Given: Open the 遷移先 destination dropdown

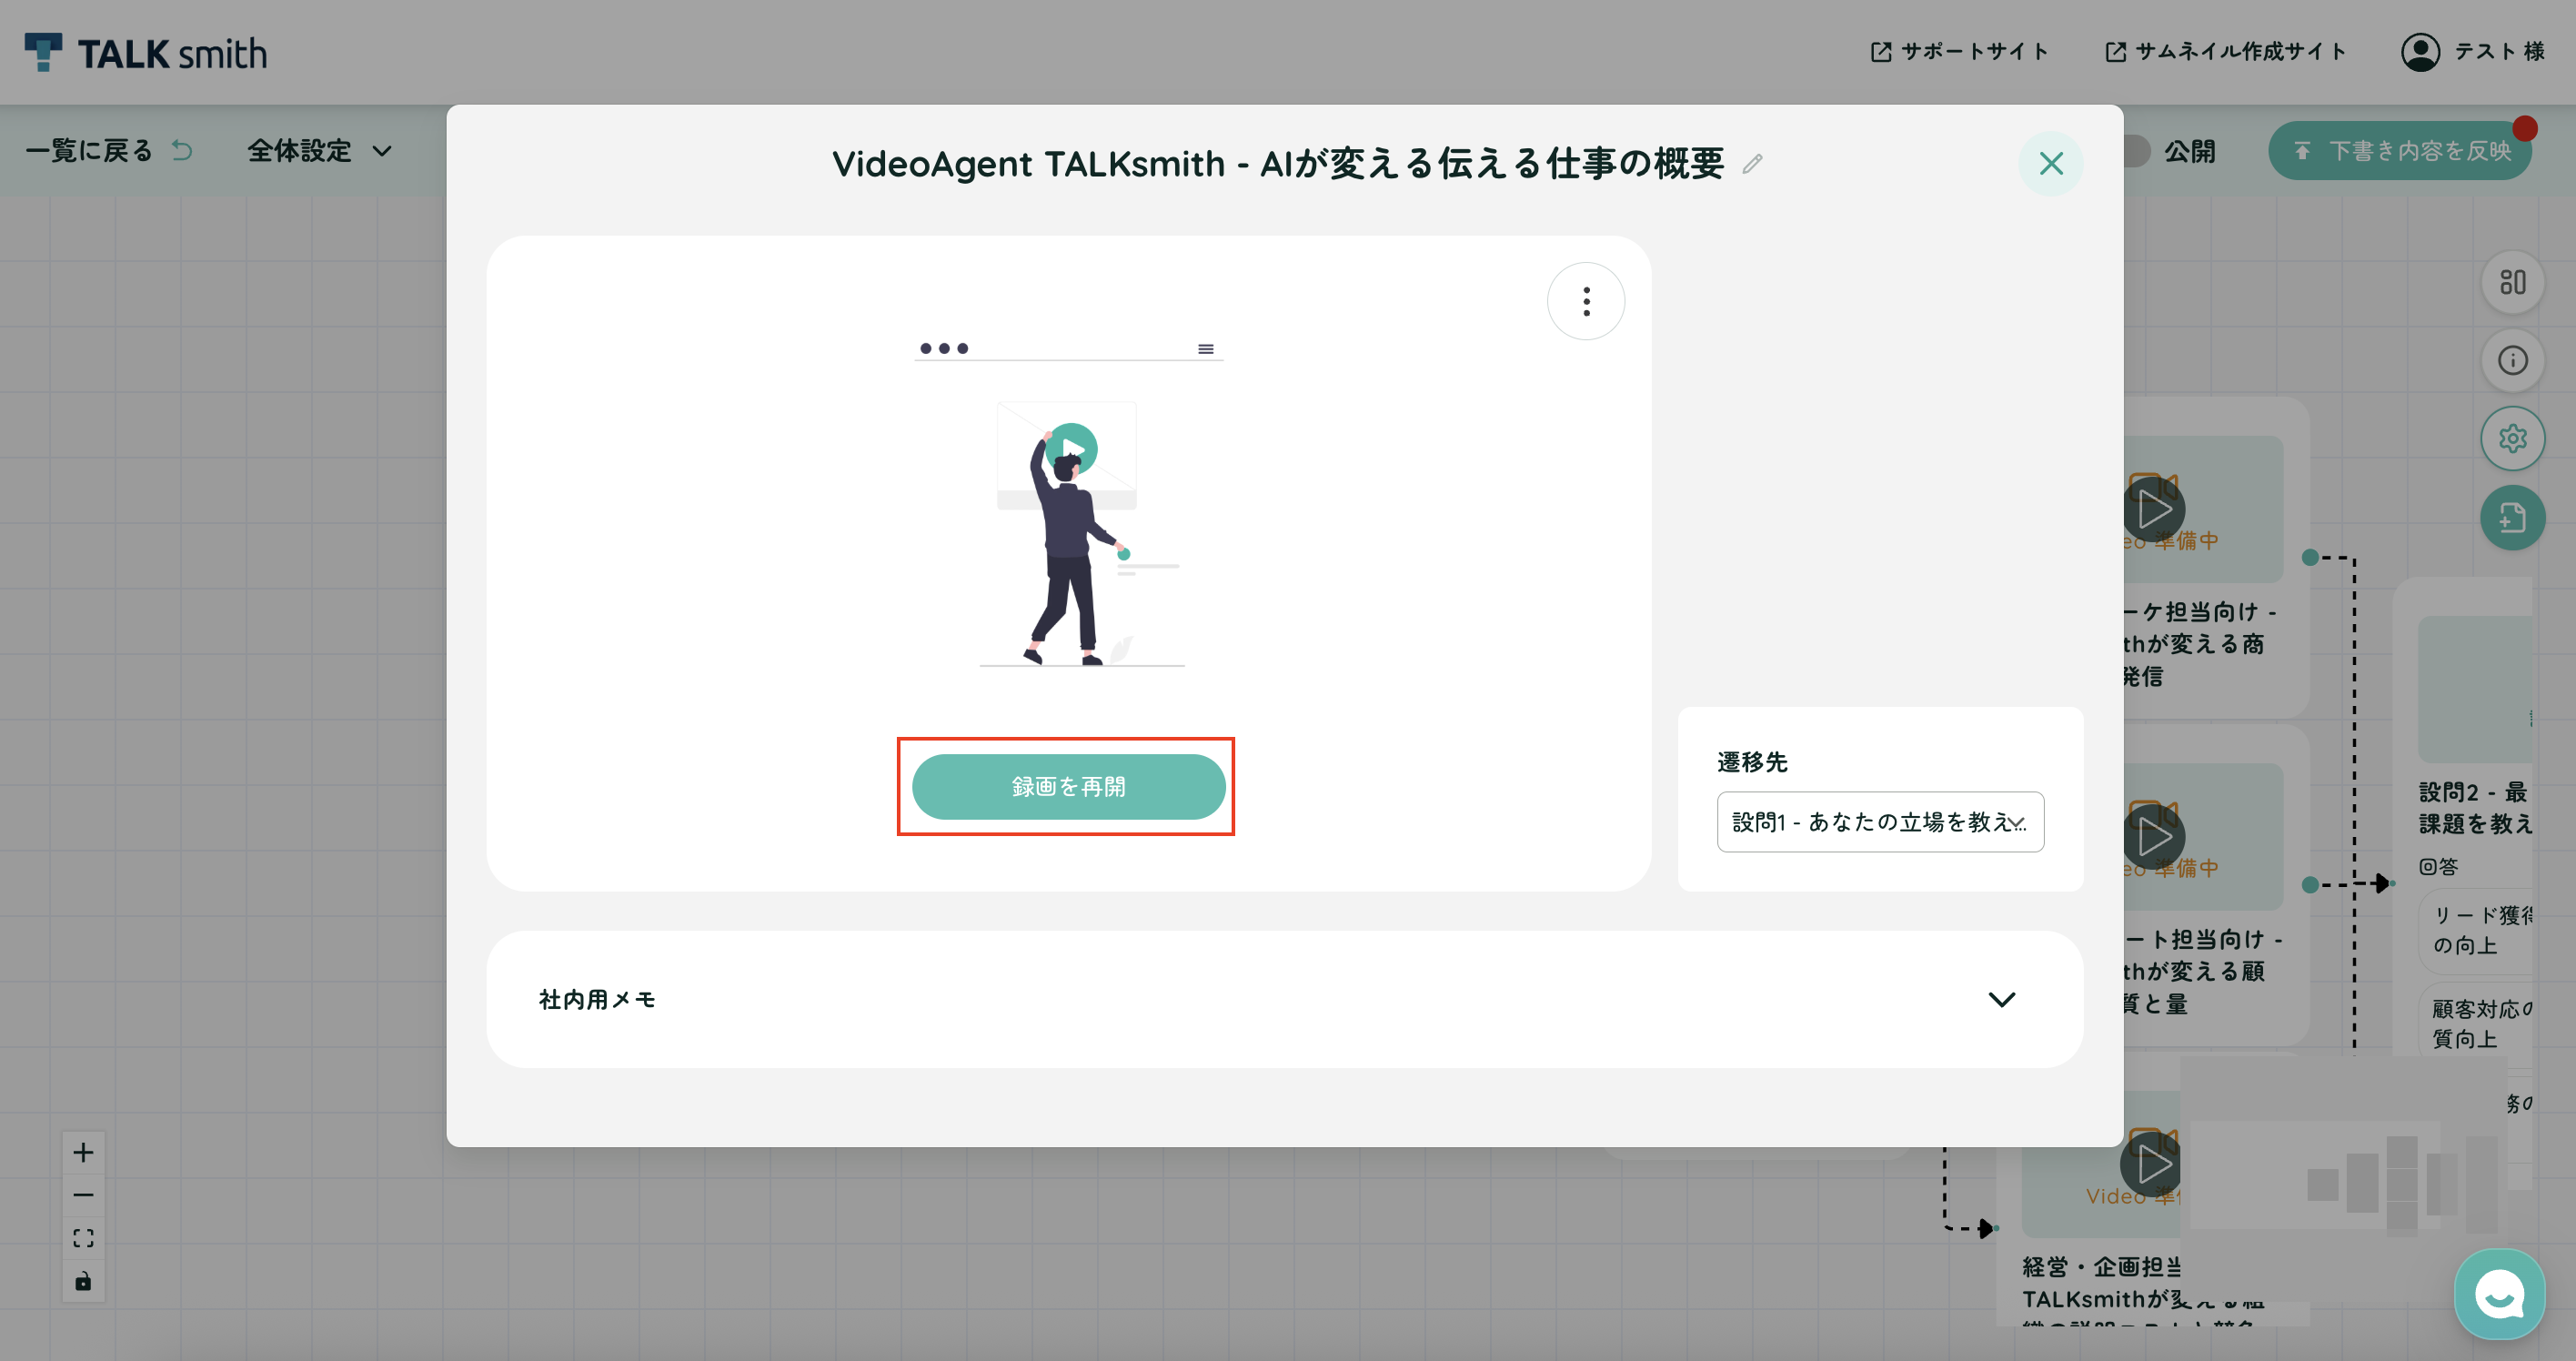Looking at the screenshot, I should click(1880, 822).
